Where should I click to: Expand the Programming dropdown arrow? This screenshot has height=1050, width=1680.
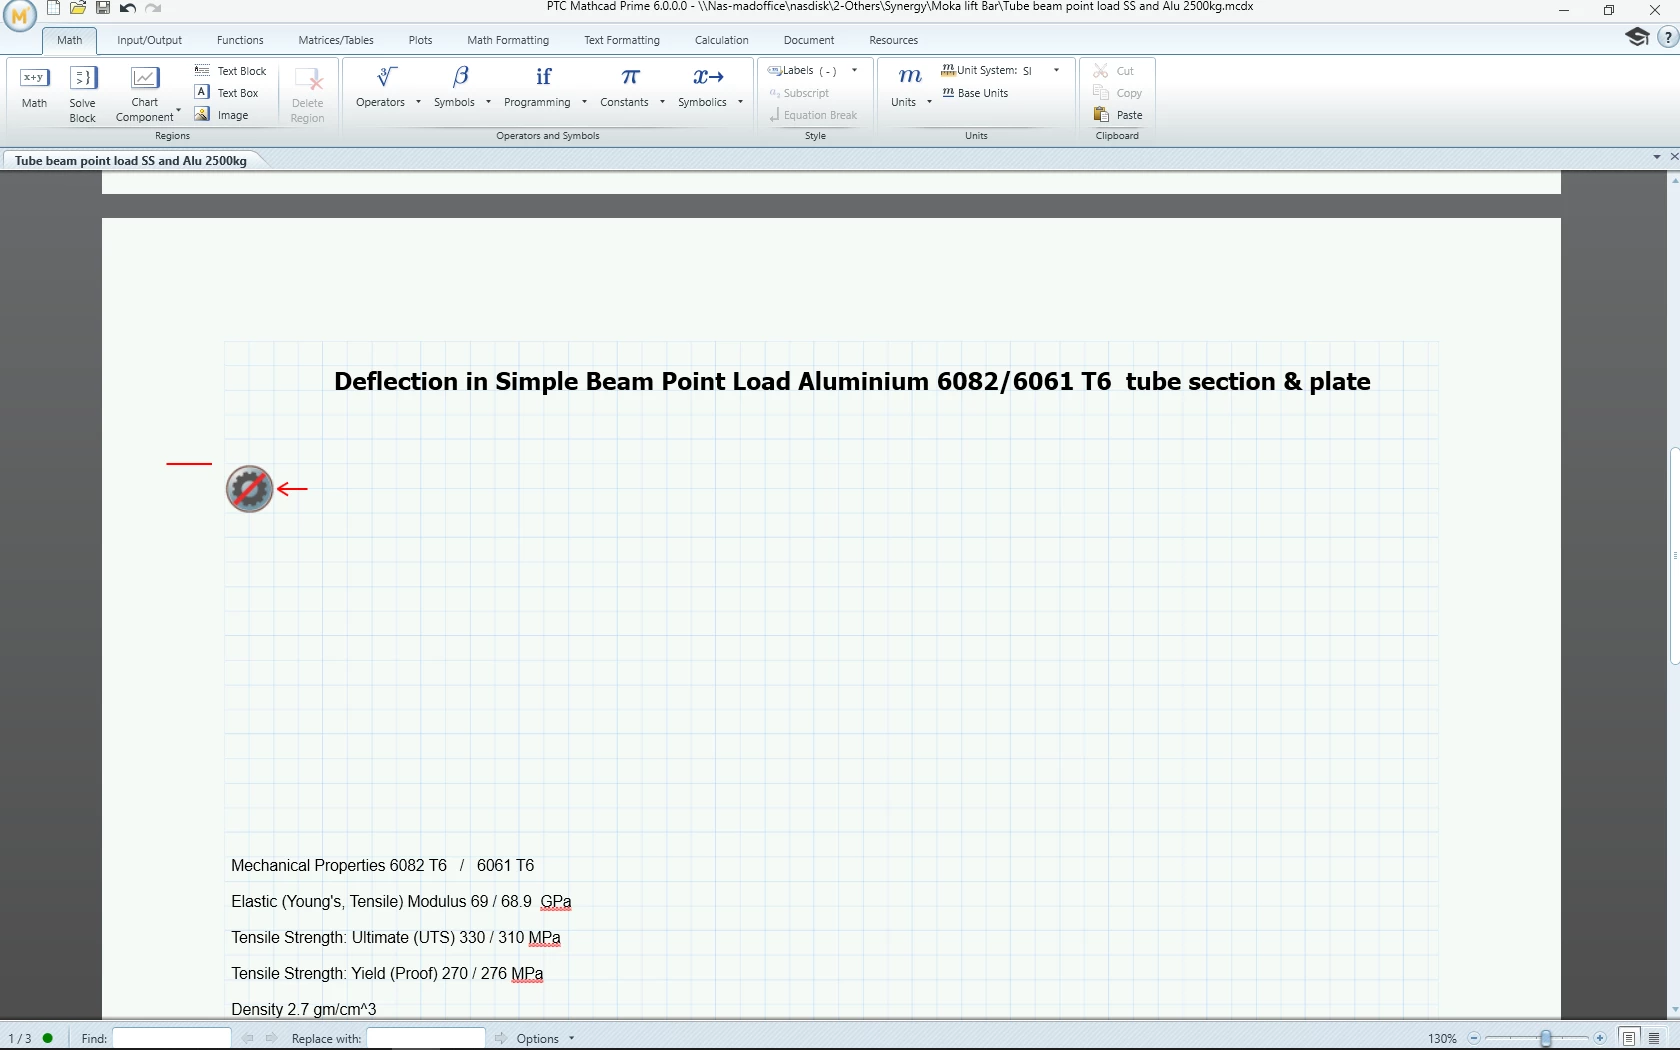[584, 102]
